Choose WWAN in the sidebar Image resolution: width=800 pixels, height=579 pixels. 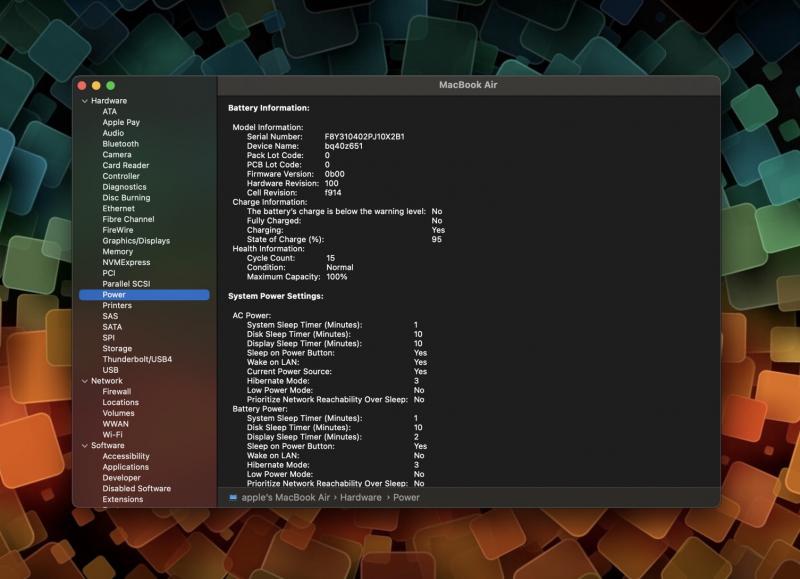click(x=115, y=424)
